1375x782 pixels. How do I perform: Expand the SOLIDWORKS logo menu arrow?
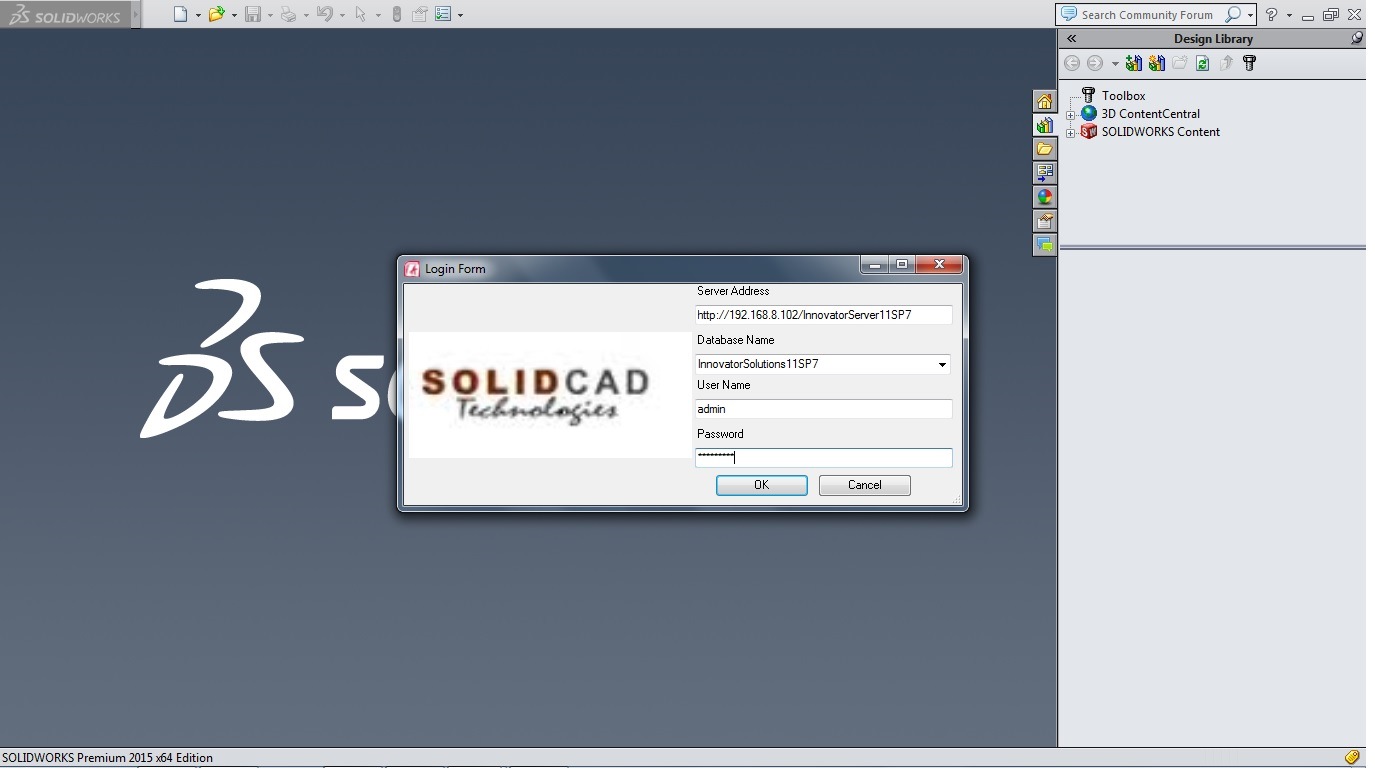click(136, 14)
